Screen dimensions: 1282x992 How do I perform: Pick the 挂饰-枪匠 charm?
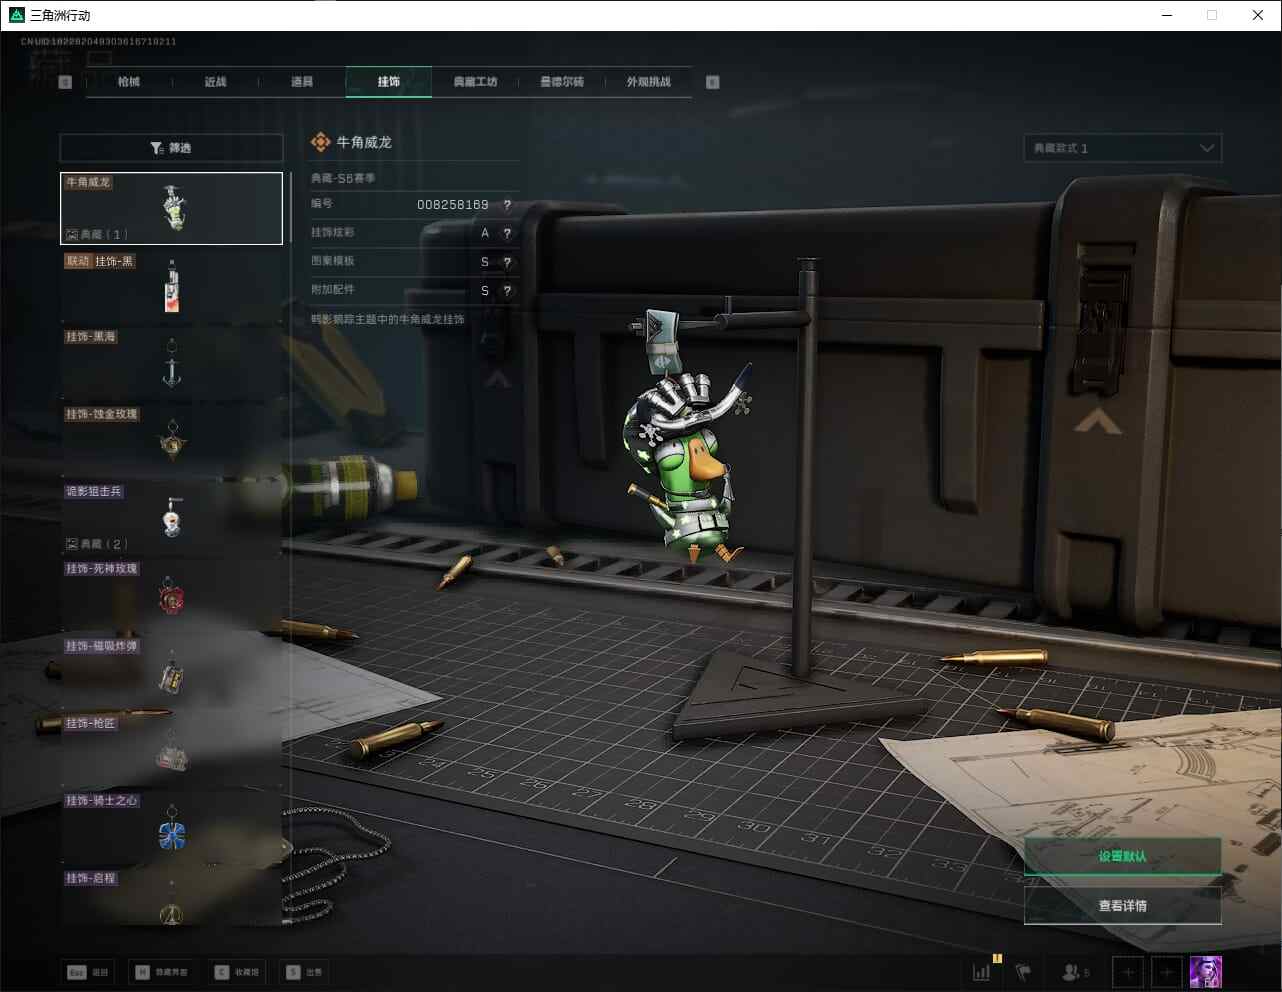pyautogui.click(x=171, y=749)
